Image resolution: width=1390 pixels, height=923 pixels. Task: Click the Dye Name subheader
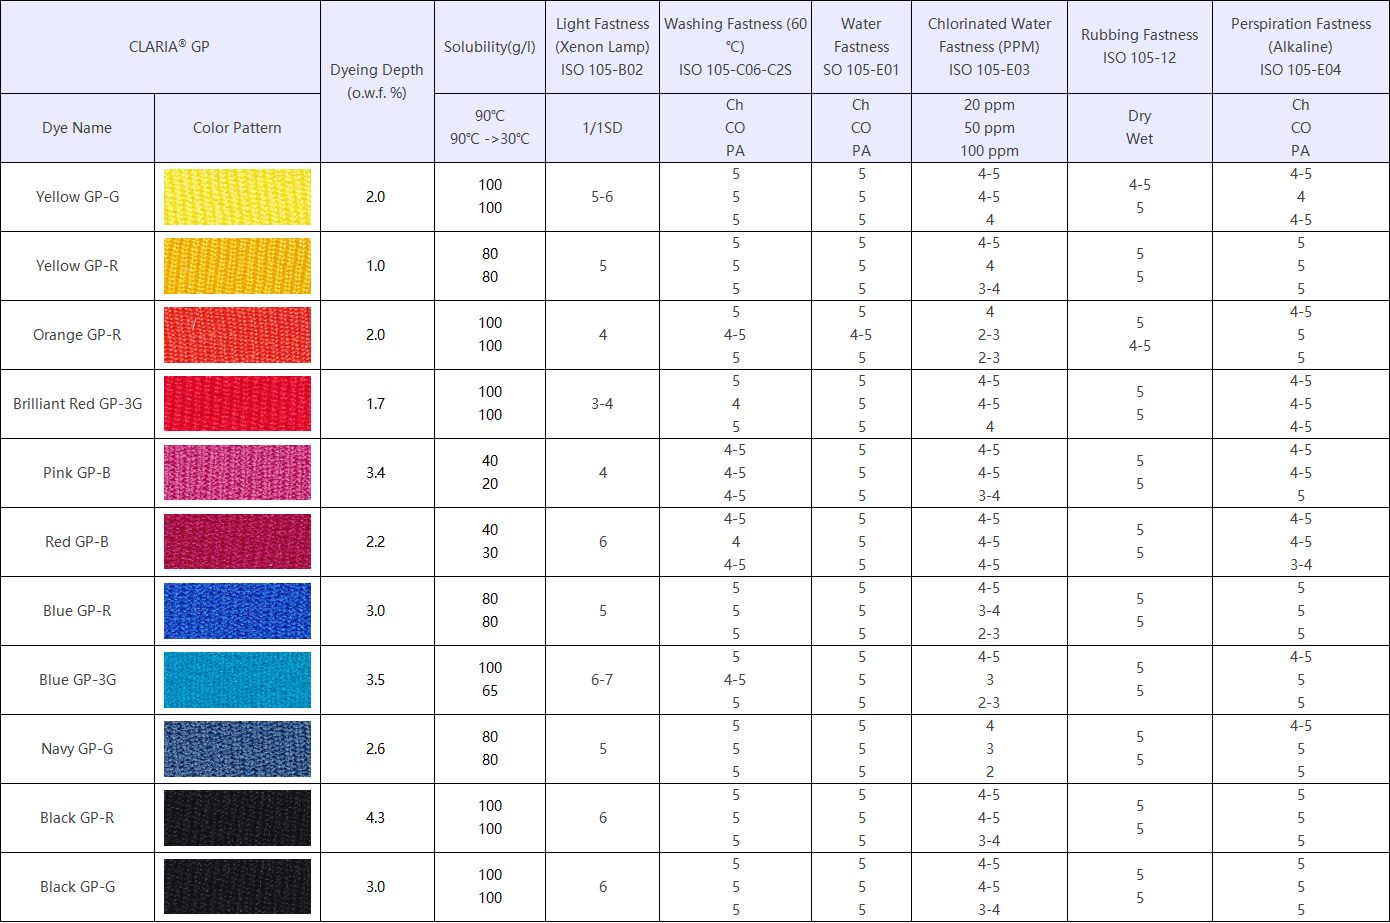(x=77, y=128)
